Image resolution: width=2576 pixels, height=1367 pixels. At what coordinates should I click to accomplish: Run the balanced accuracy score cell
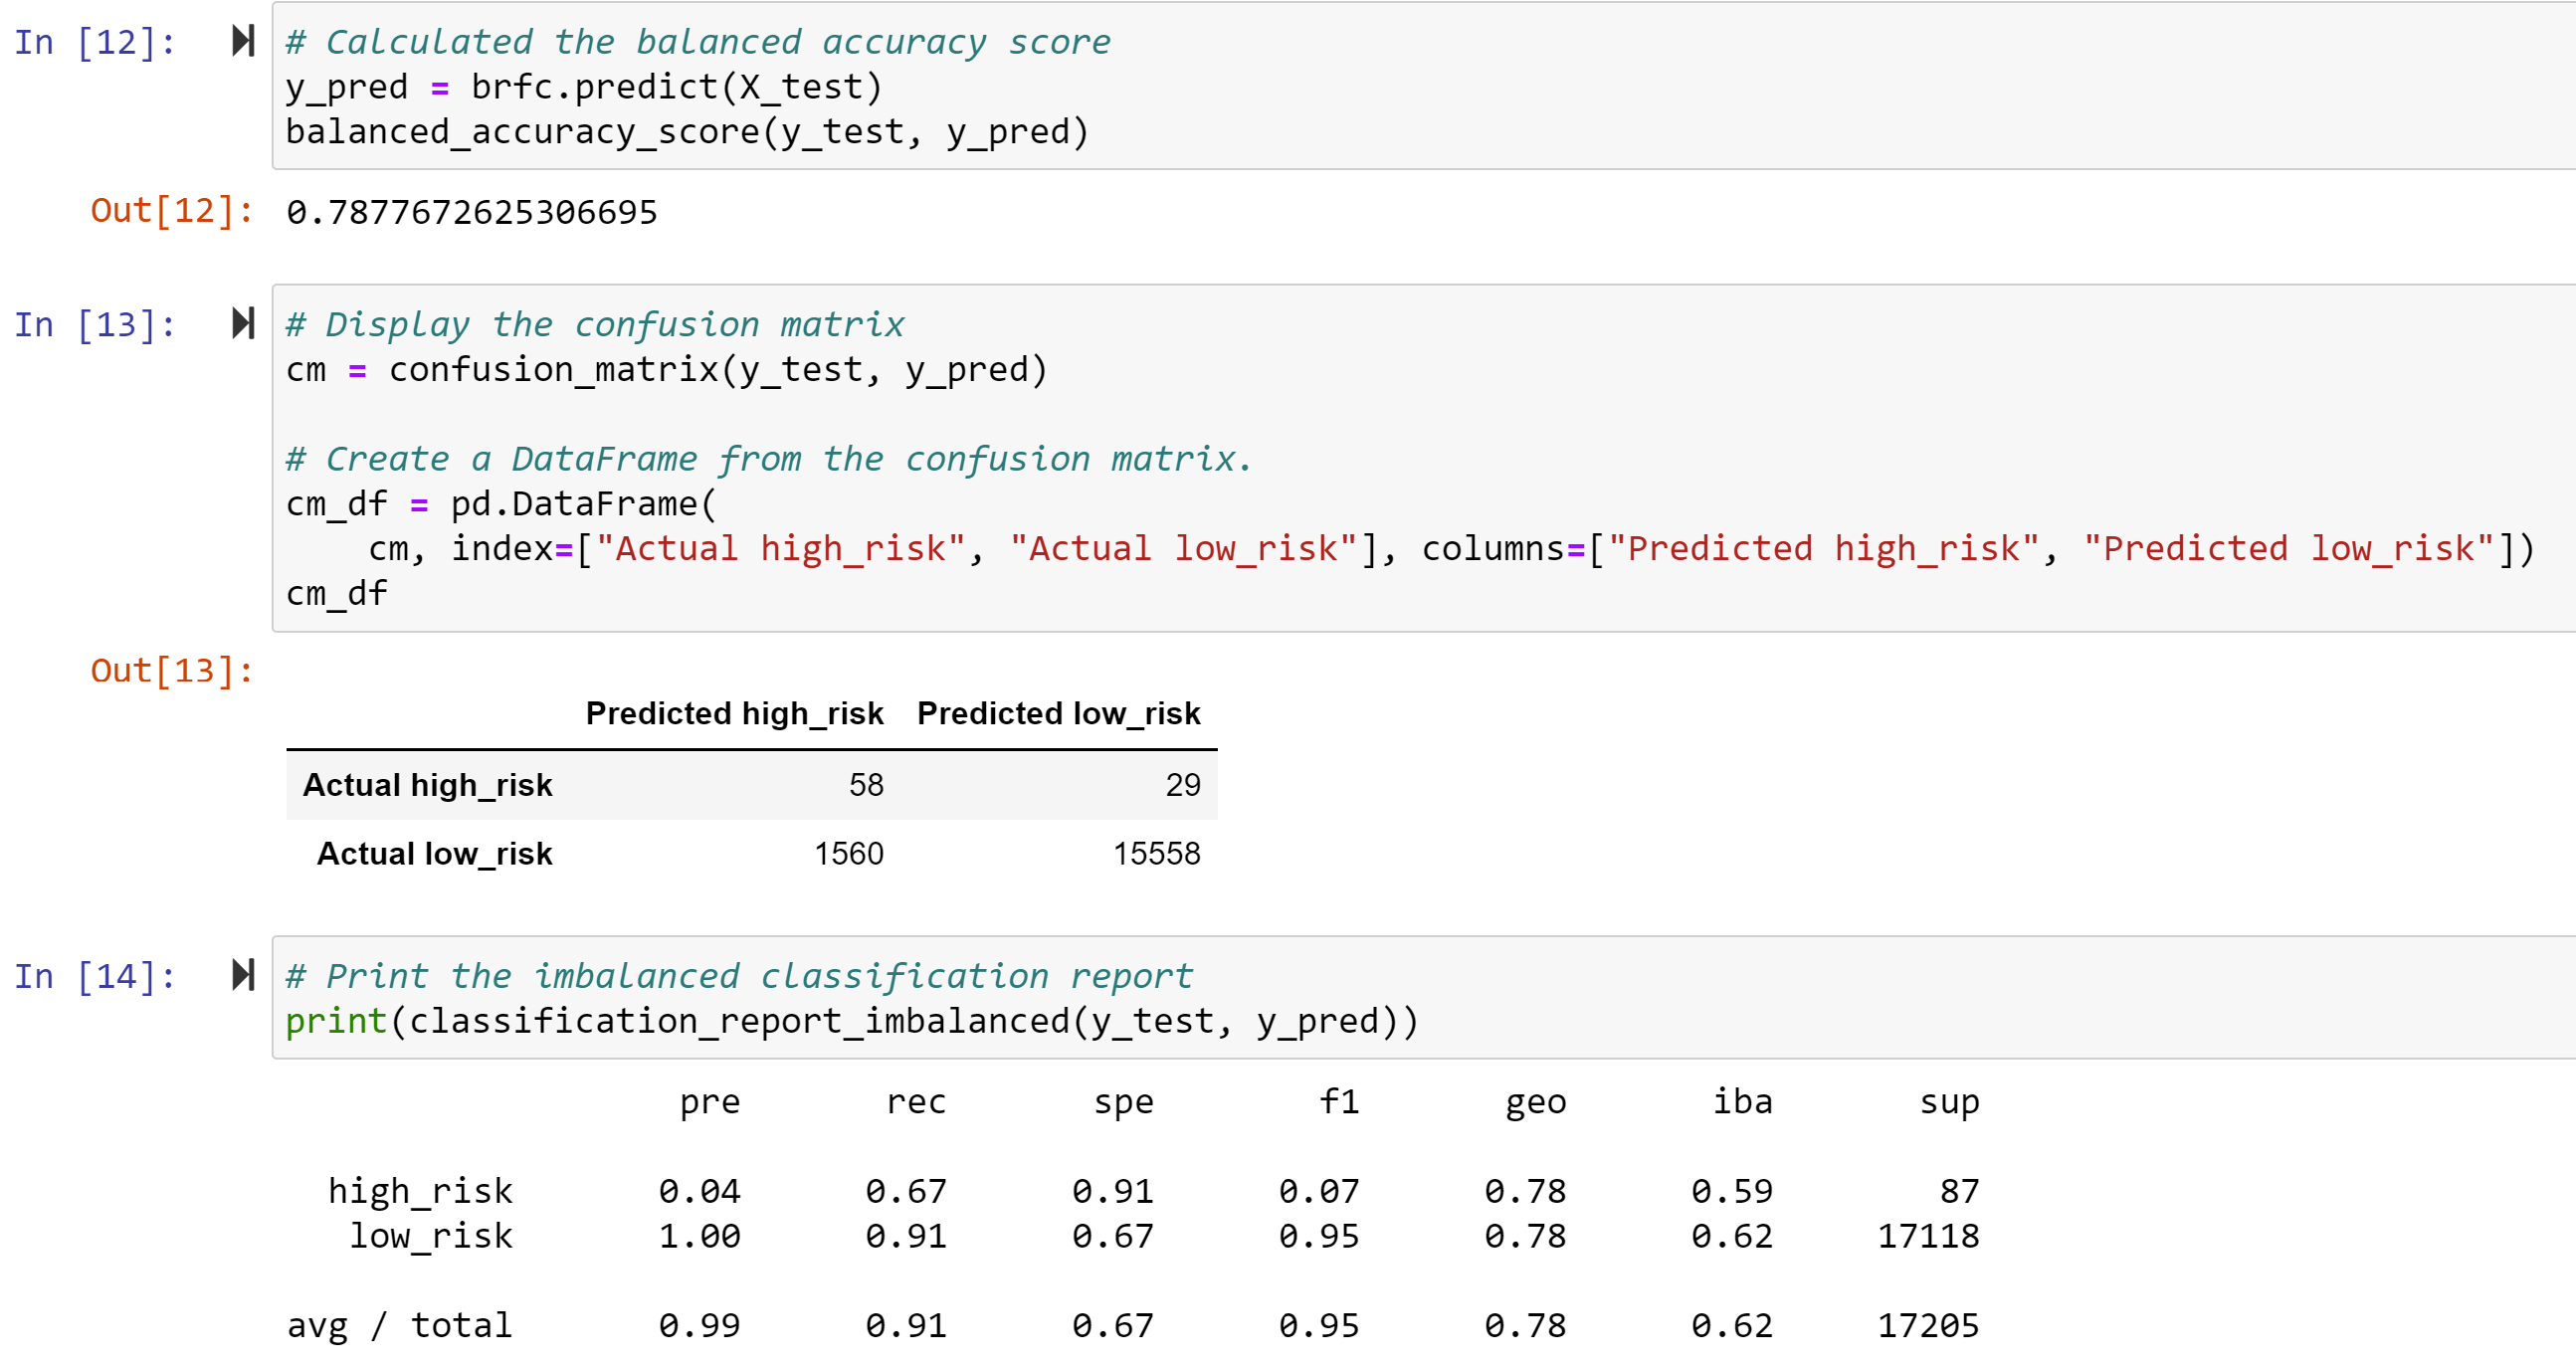point(243,41)
